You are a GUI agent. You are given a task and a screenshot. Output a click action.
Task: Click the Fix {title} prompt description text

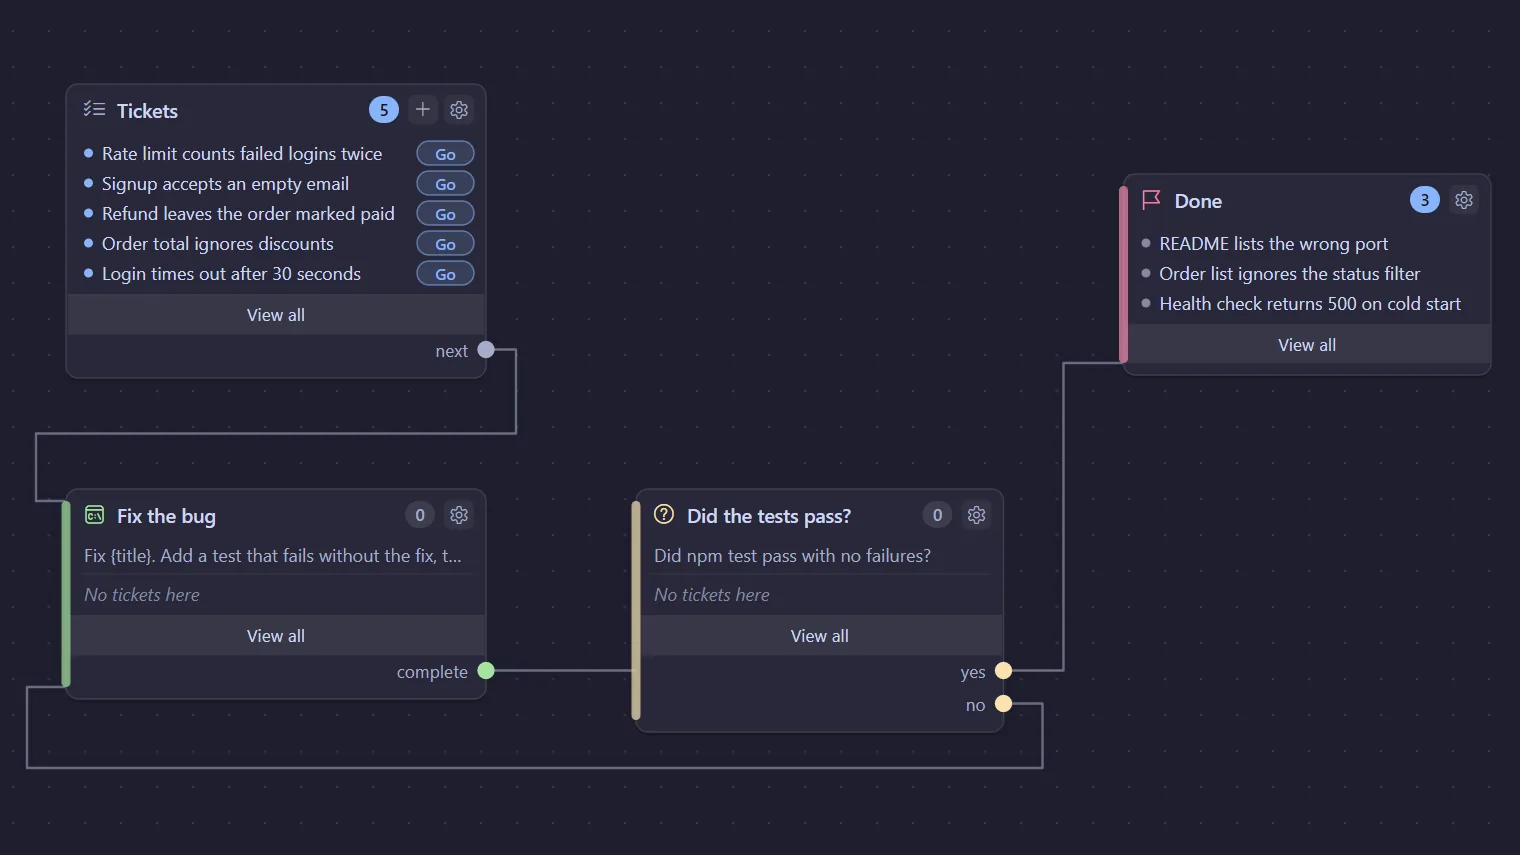coord(273,556)
